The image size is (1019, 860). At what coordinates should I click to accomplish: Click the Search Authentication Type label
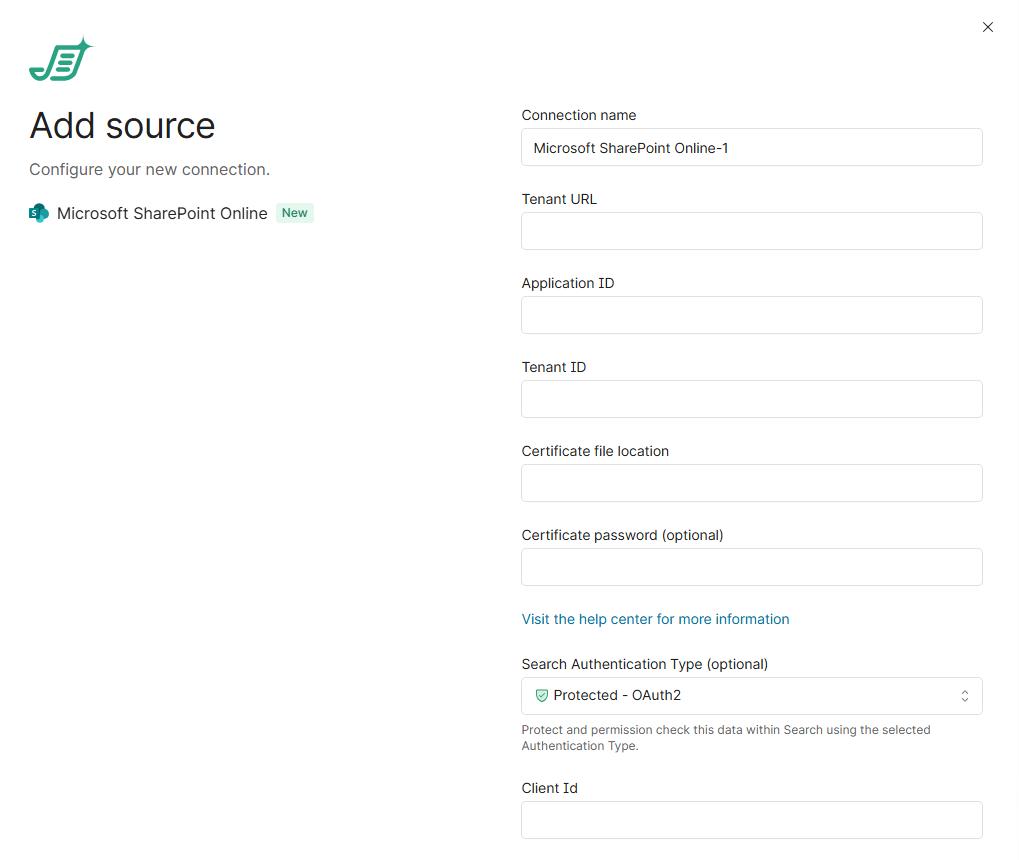click(x=644, y=664)
